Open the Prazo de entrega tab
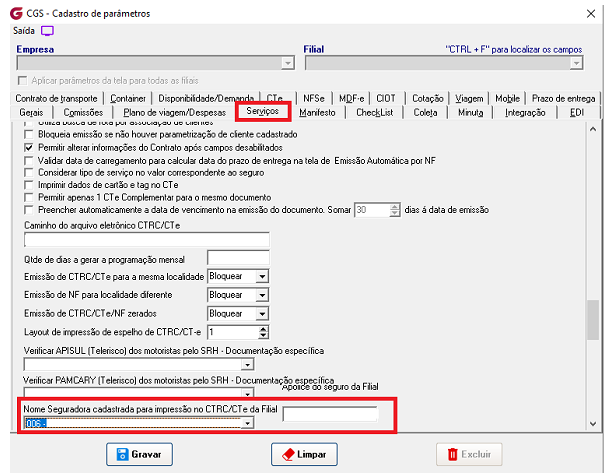 click(x=563, y=99)
